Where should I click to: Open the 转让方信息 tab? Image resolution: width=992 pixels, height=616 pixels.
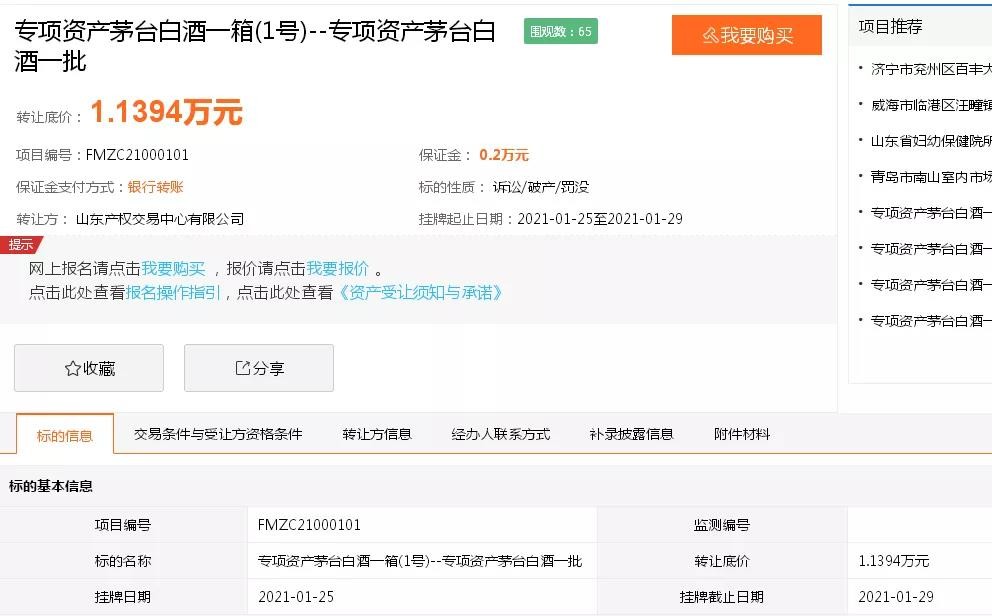coord(377,434)
